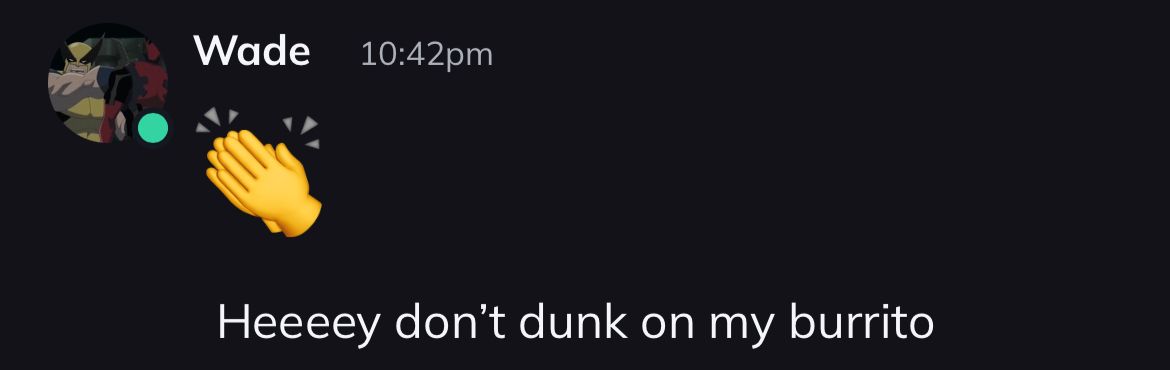Click the right motion lines above the clap emoji
The height and width of the screenshot is (370, 1170).
coord(302,131)
